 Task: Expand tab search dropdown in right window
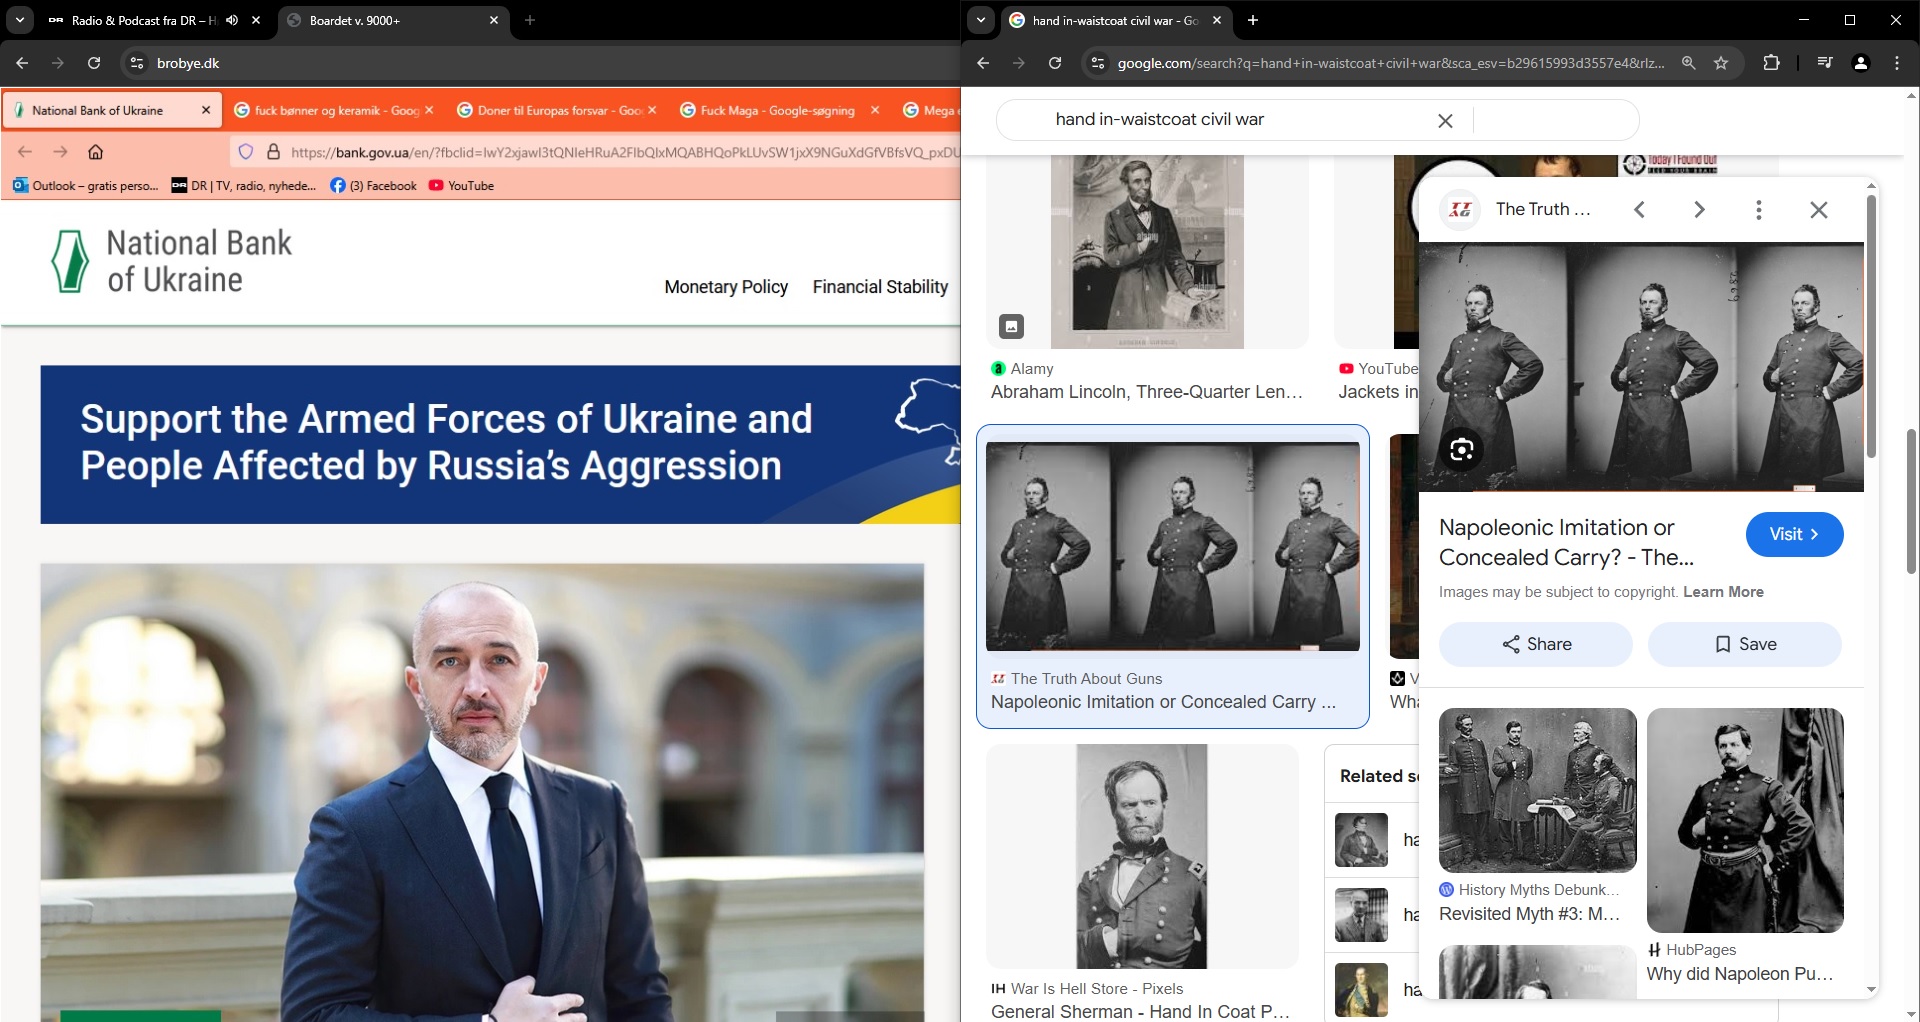pos(981,20)
